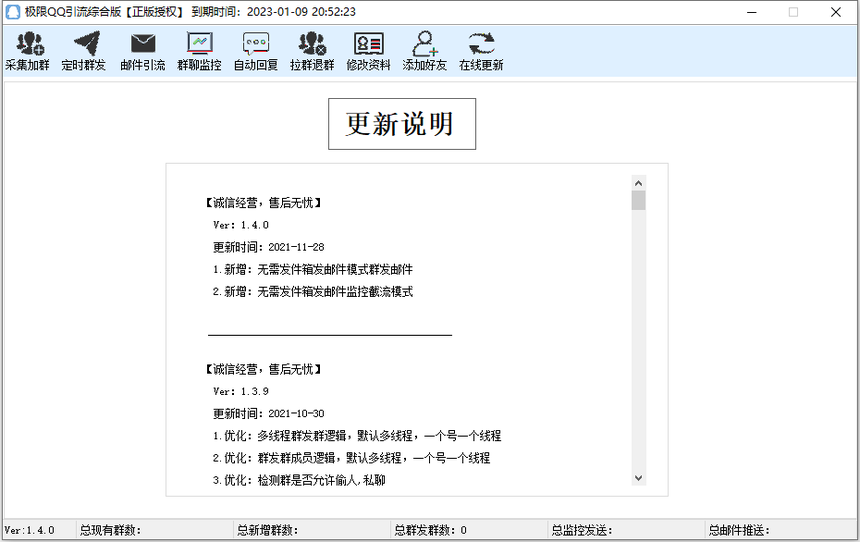
Task: Open the 邮件引流 envelope tool
Action: [143, 52]
